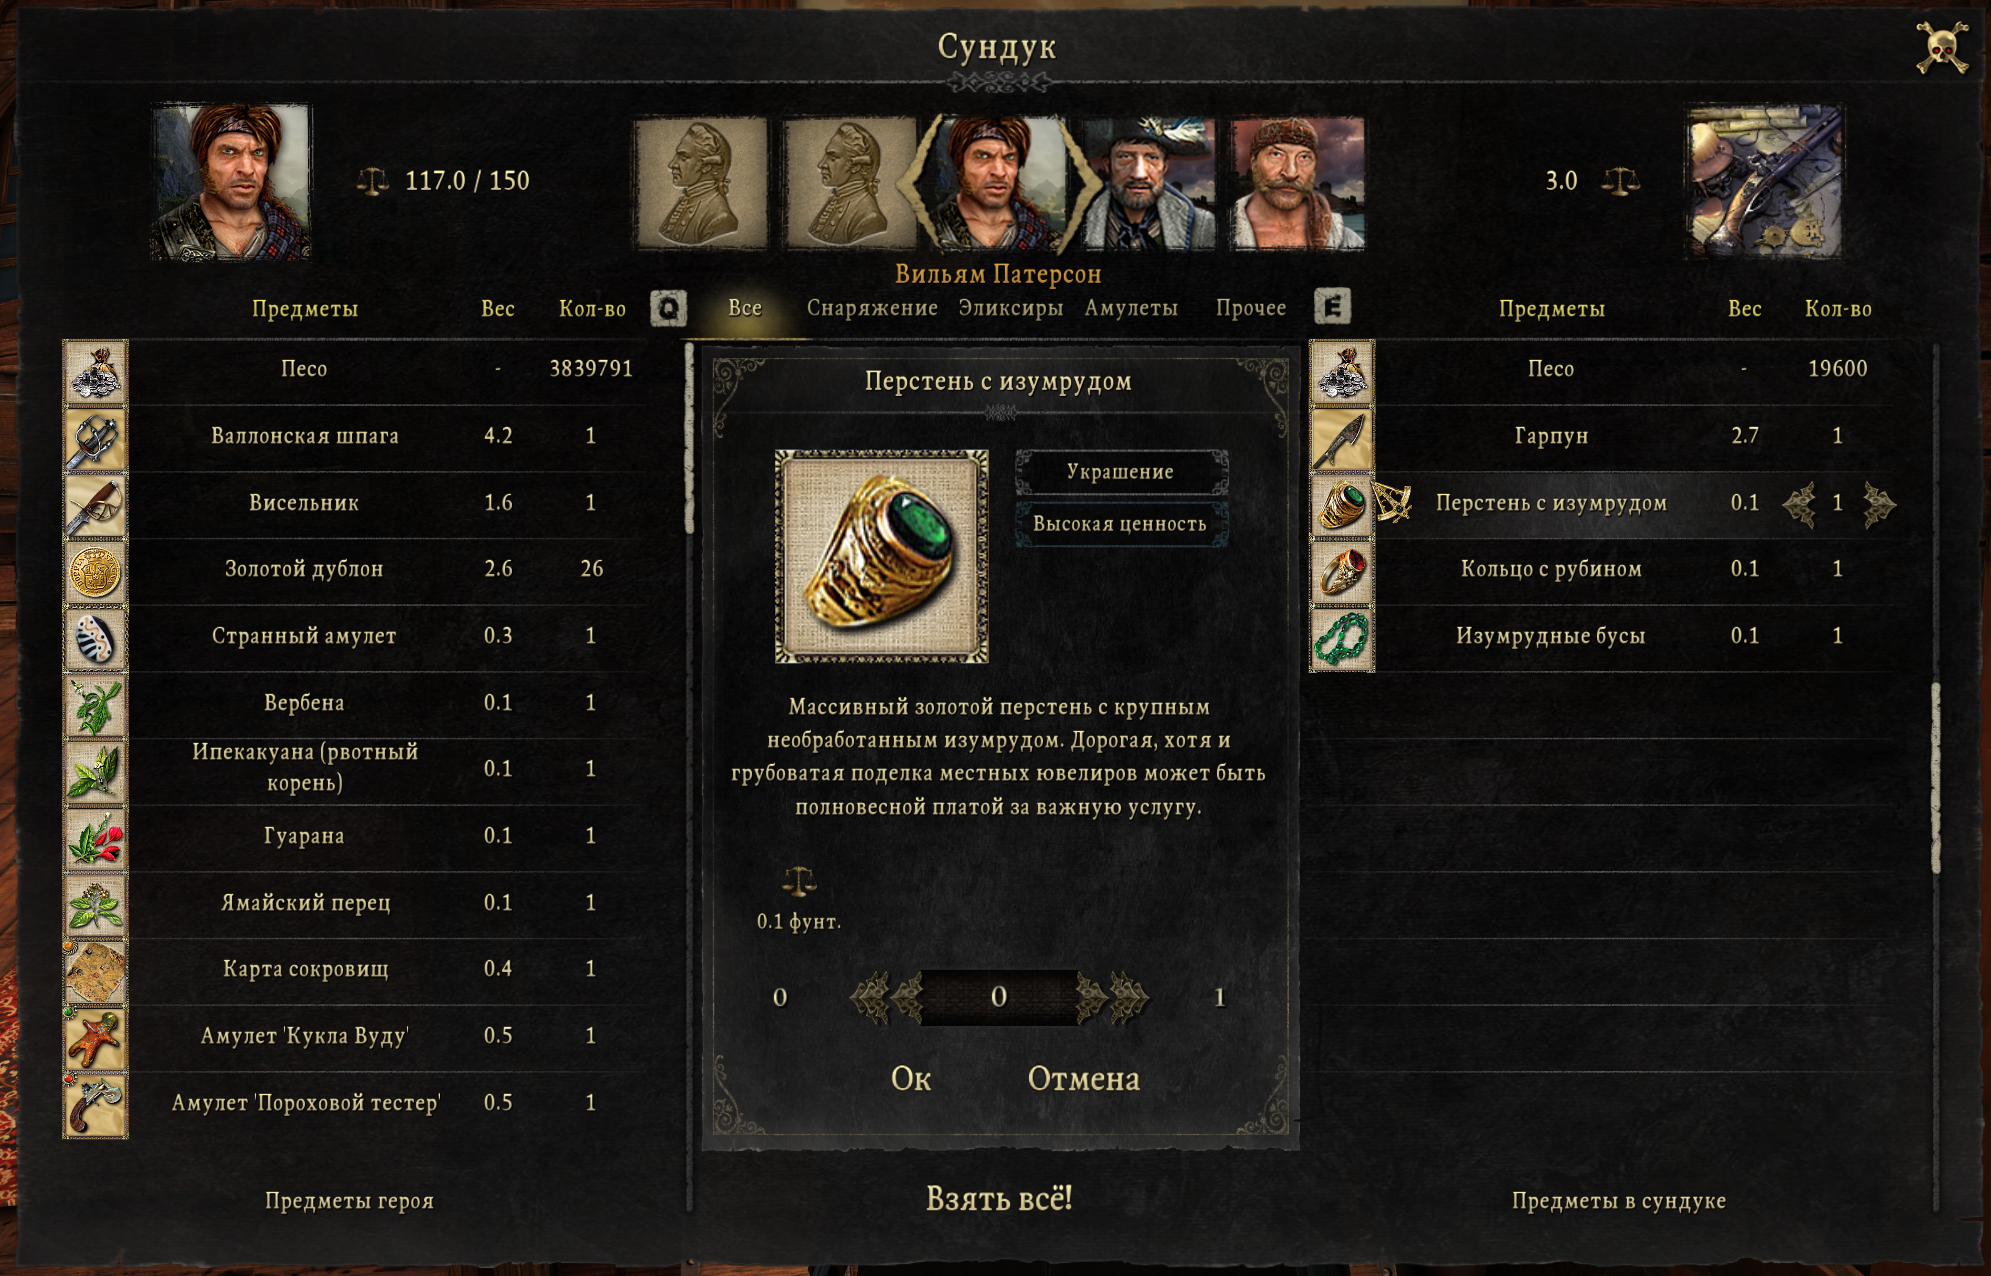Select the gold doubloon coin icon
The image size is (1991, 1276).
[x=96, y=571]
